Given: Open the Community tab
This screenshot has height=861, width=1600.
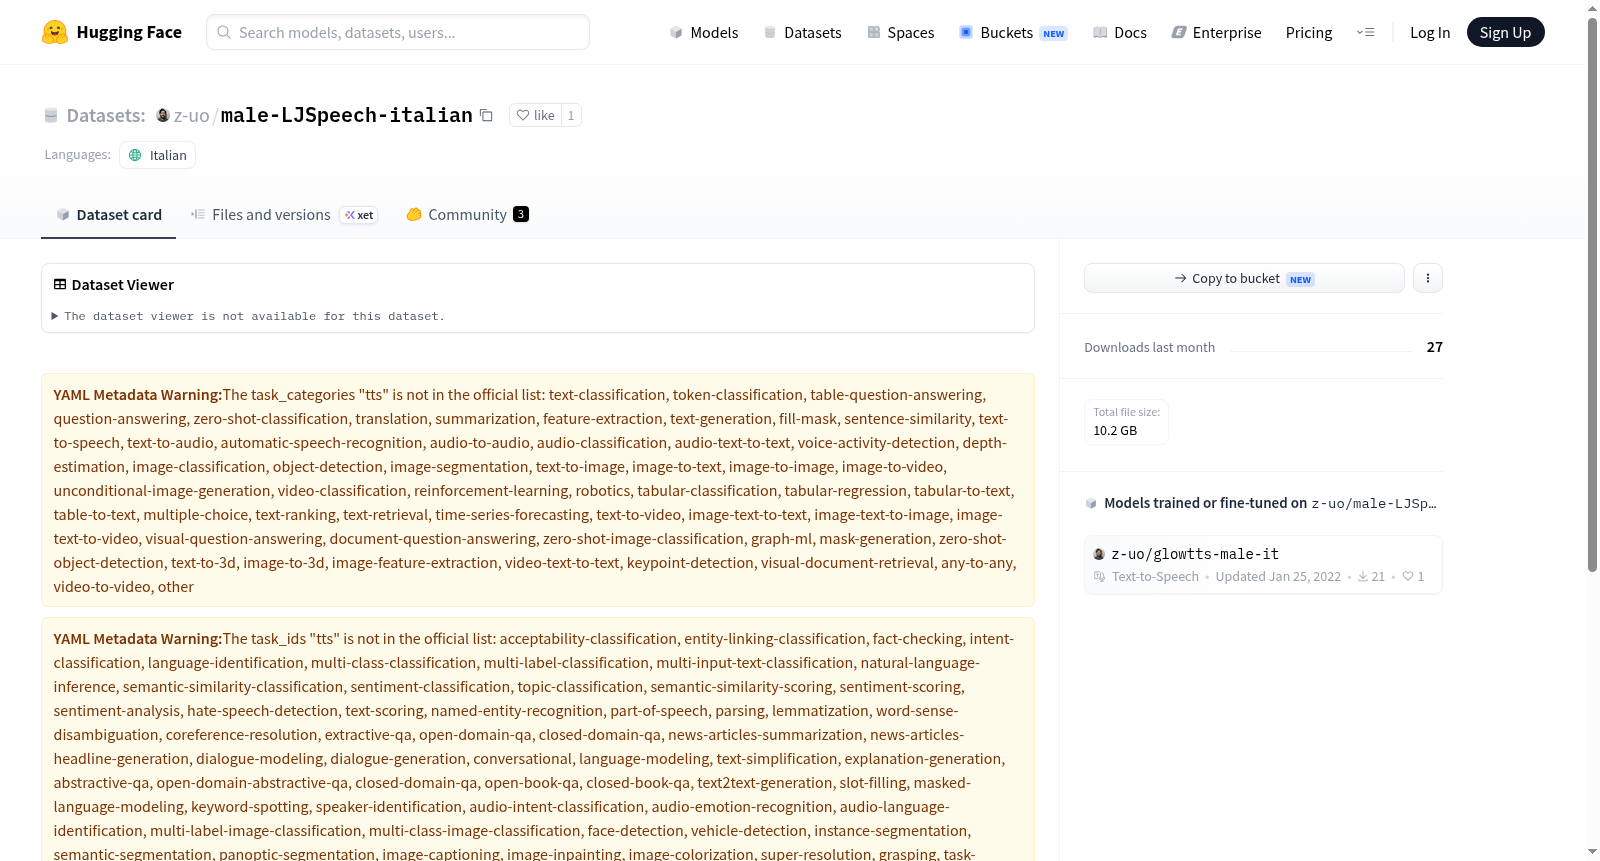Looking at the screenshot, I should 467,215.
